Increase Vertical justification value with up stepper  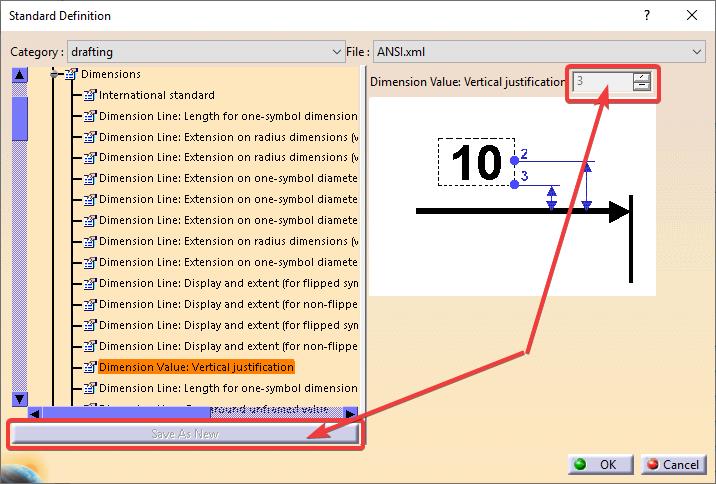coord(642,77)
